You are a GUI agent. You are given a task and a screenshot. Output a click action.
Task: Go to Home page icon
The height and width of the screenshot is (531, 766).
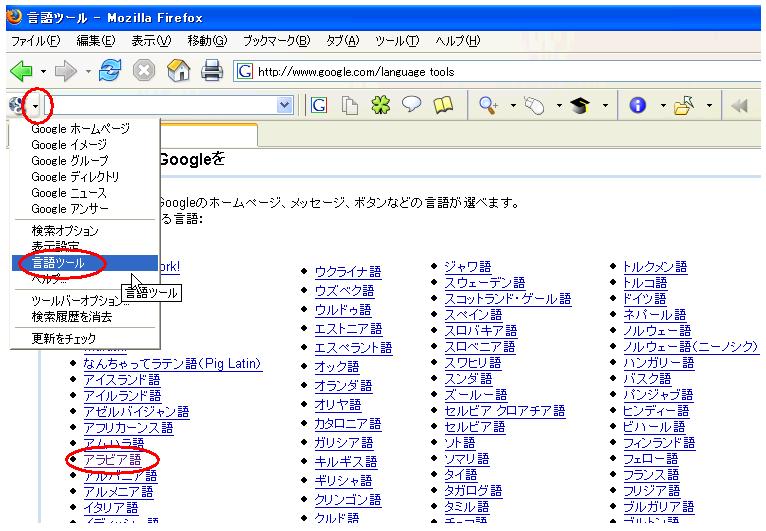[x=178, y=70]
